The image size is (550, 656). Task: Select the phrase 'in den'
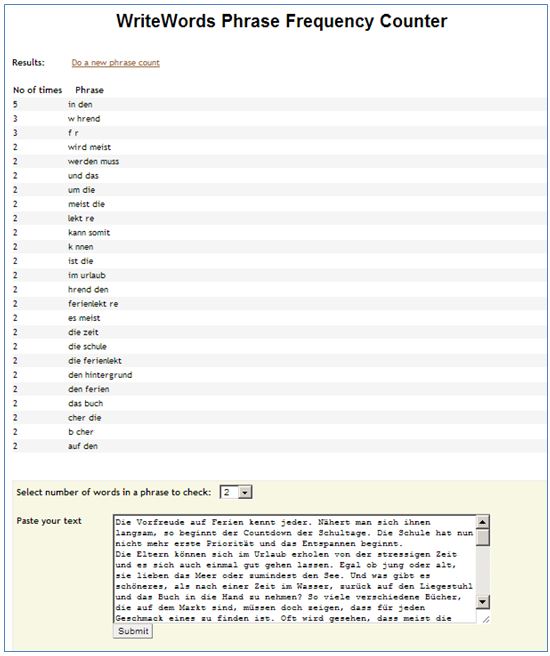[80, 105]
